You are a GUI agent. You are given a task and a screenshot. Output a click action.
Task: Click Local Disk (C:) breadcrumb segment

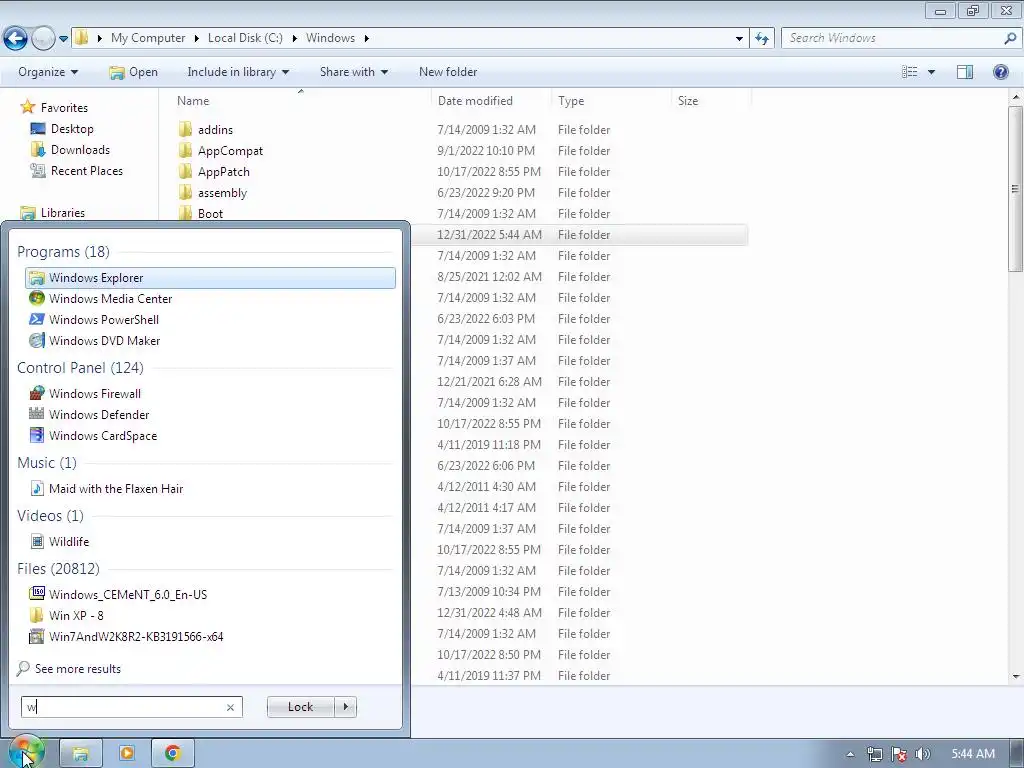[x=245, y=38]
